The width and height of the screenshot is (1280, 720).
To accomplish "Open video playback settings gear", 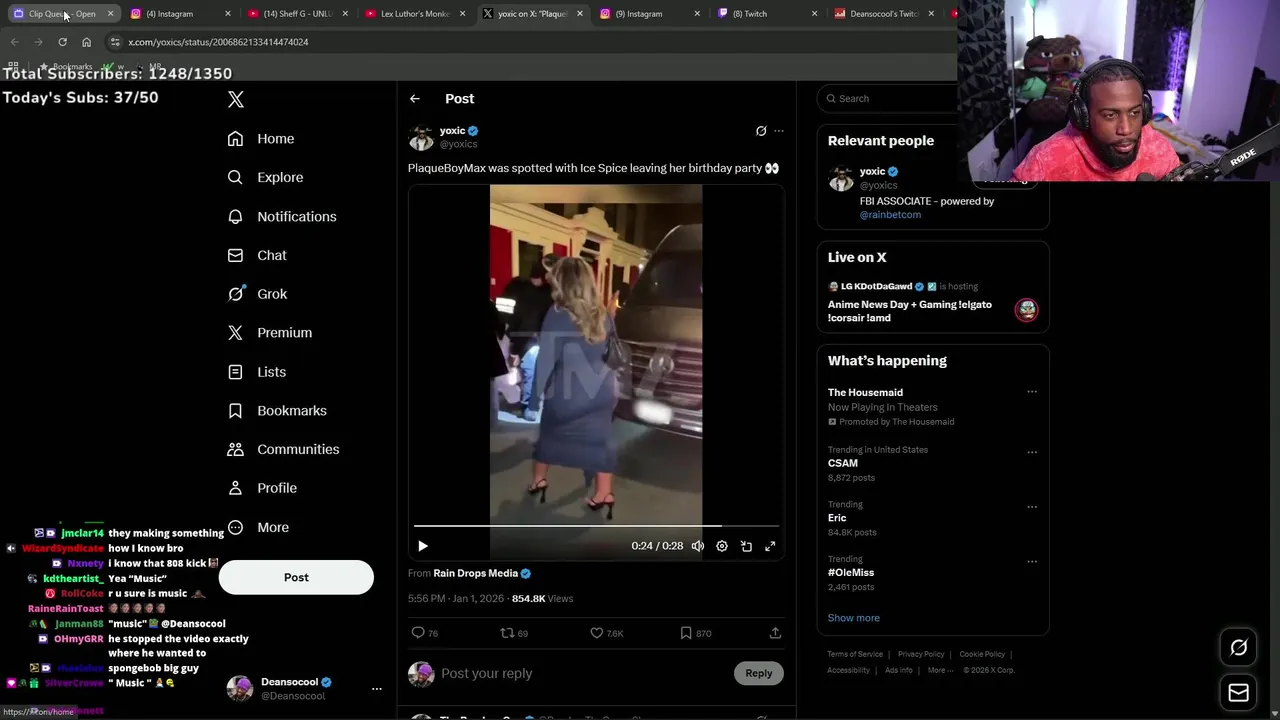I will (722, 546).
